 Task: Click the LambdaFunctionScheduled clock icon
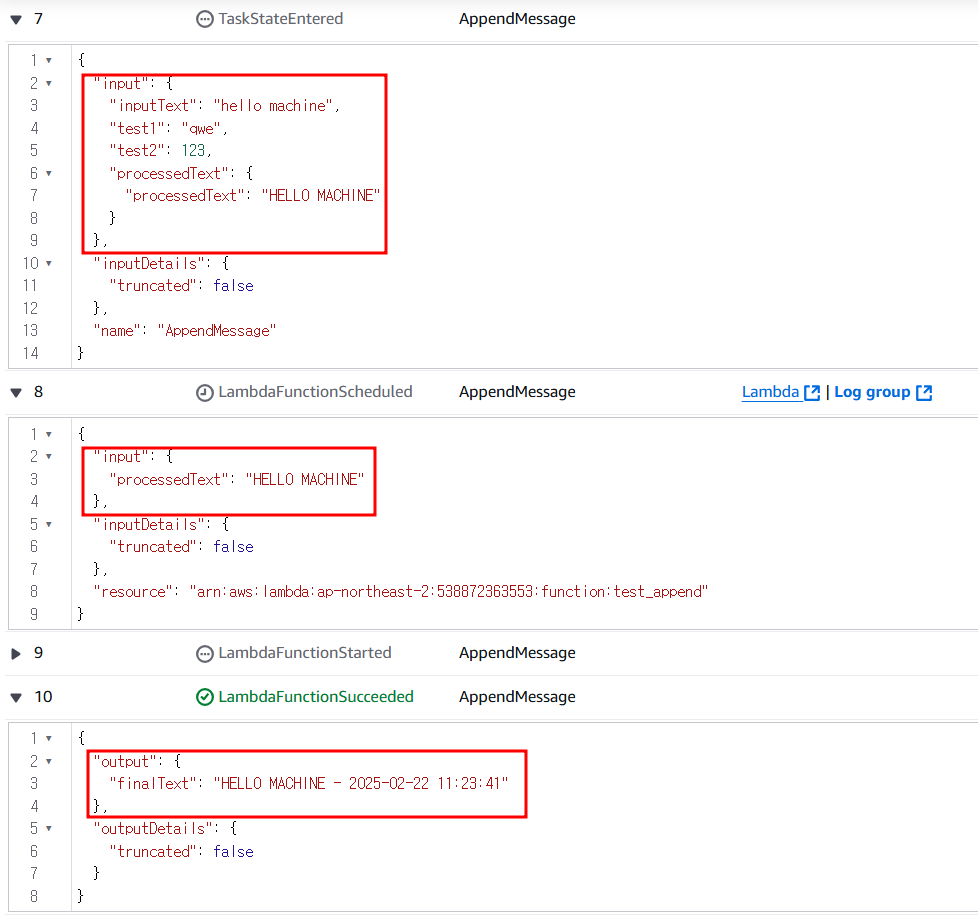205,392
